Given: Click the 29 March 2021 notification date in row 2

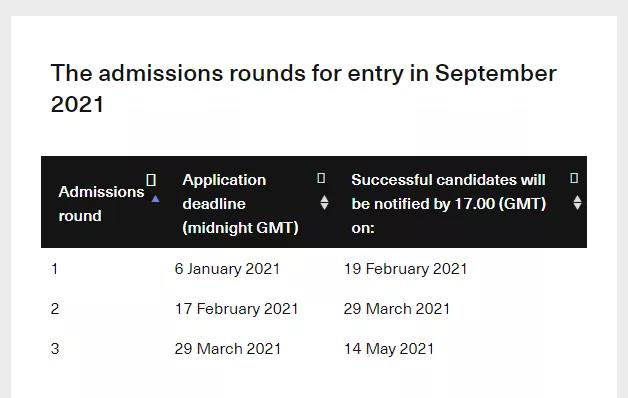Looking at the screenshot, I should pos(397,309).
